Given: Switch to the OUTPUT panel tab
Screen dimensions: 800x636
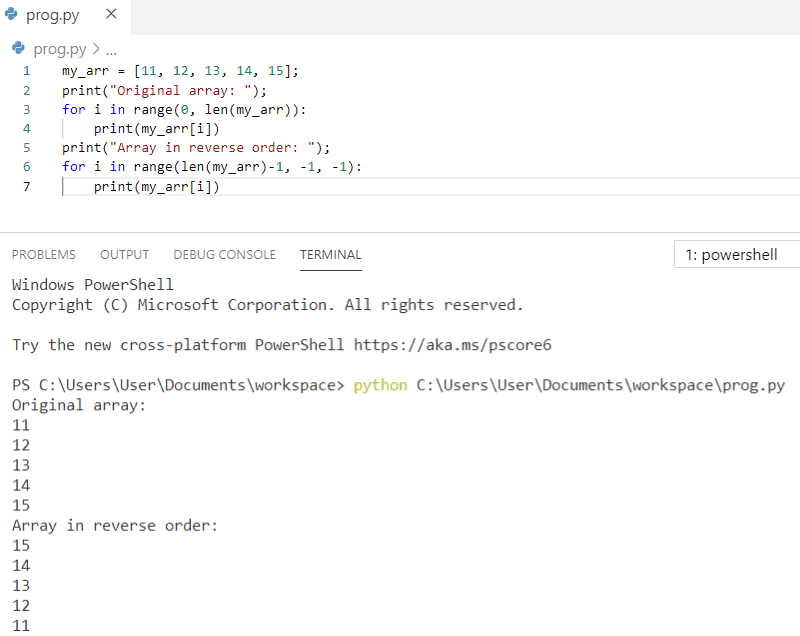Looking at the screenshot, I should click(124, 255).
